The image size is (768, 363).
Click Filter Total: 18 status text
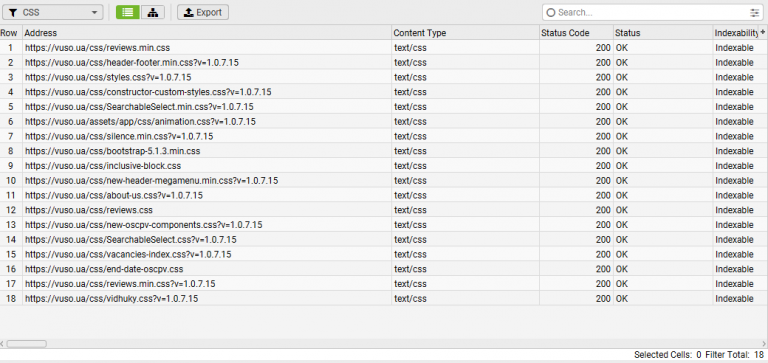pyautogui.click(x=734, y=355)
